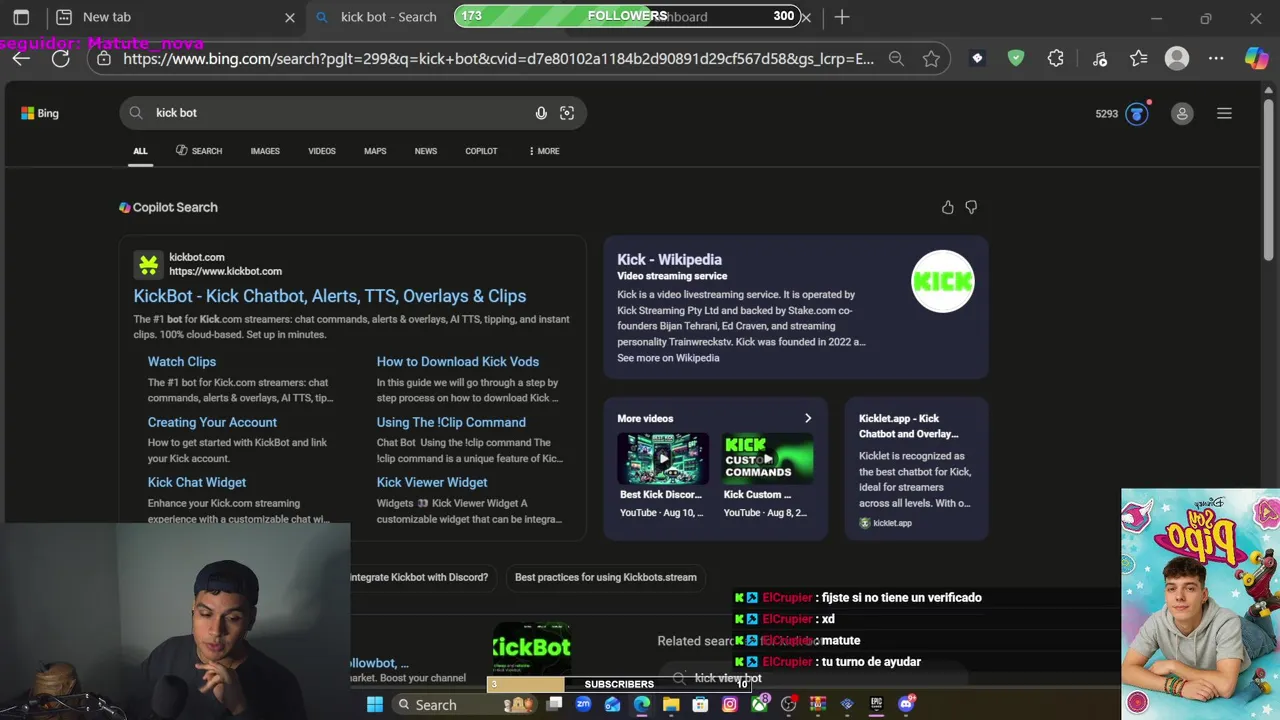Open the browser profile avatar
Viewport: 1280px width, 720px height.
[x=1177, y=59]
